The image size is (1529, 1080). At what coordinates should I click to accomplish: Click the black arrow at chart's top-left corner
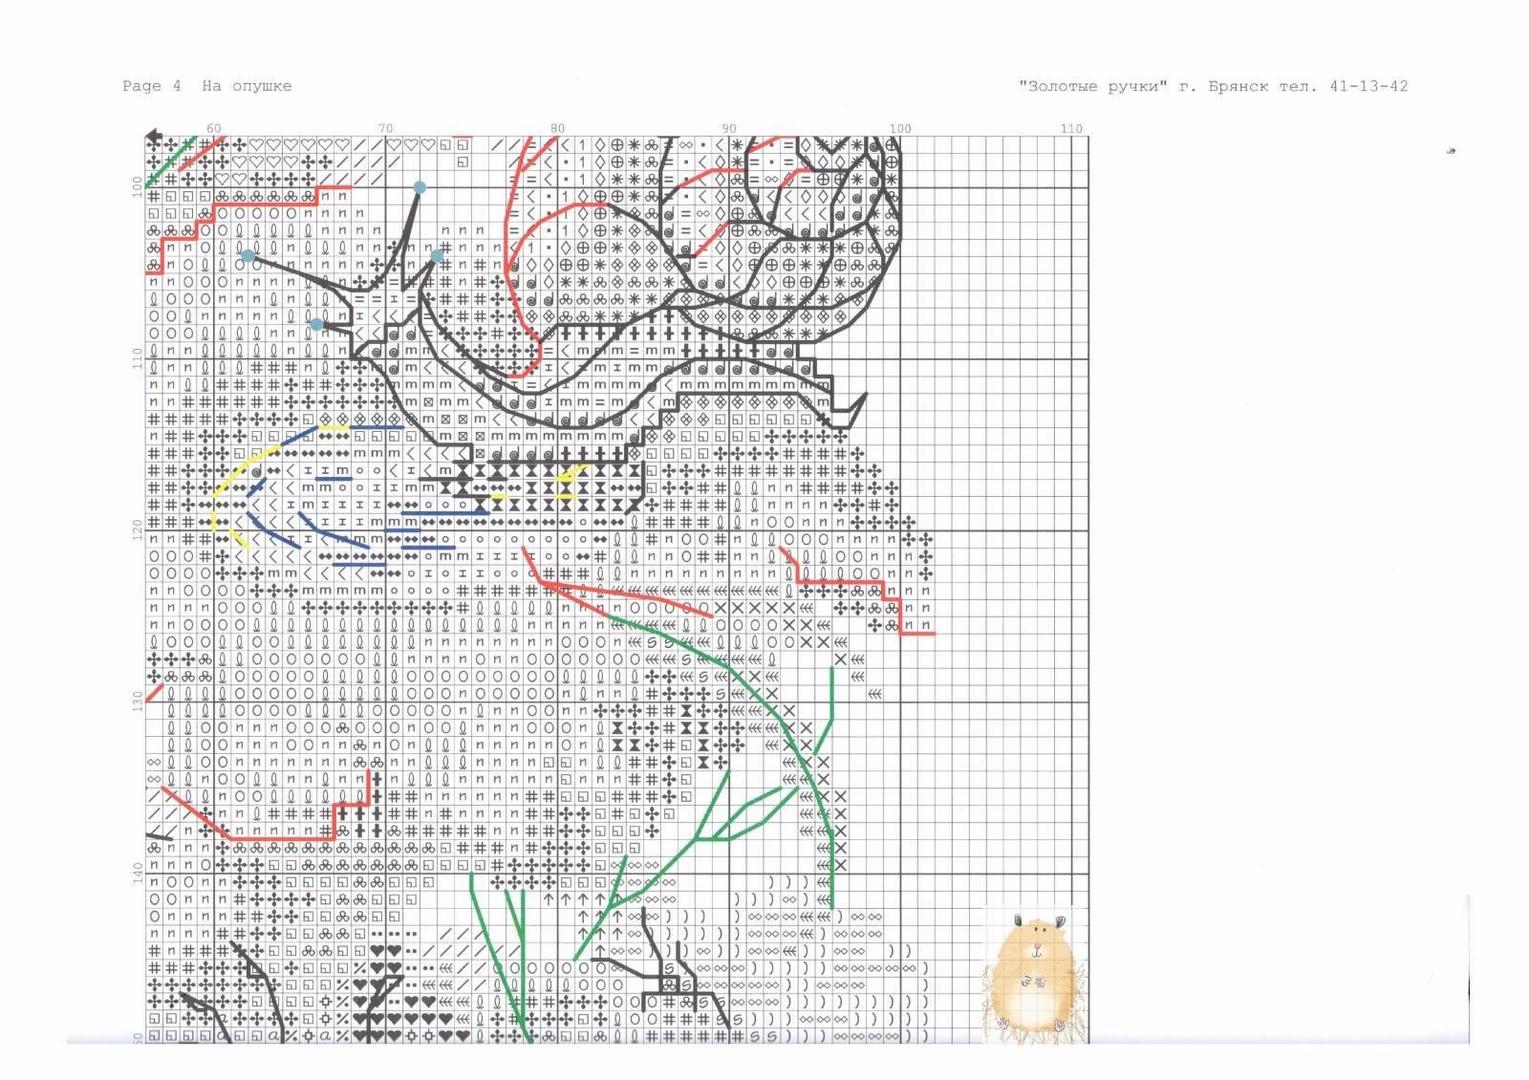(x=154, y=135)
